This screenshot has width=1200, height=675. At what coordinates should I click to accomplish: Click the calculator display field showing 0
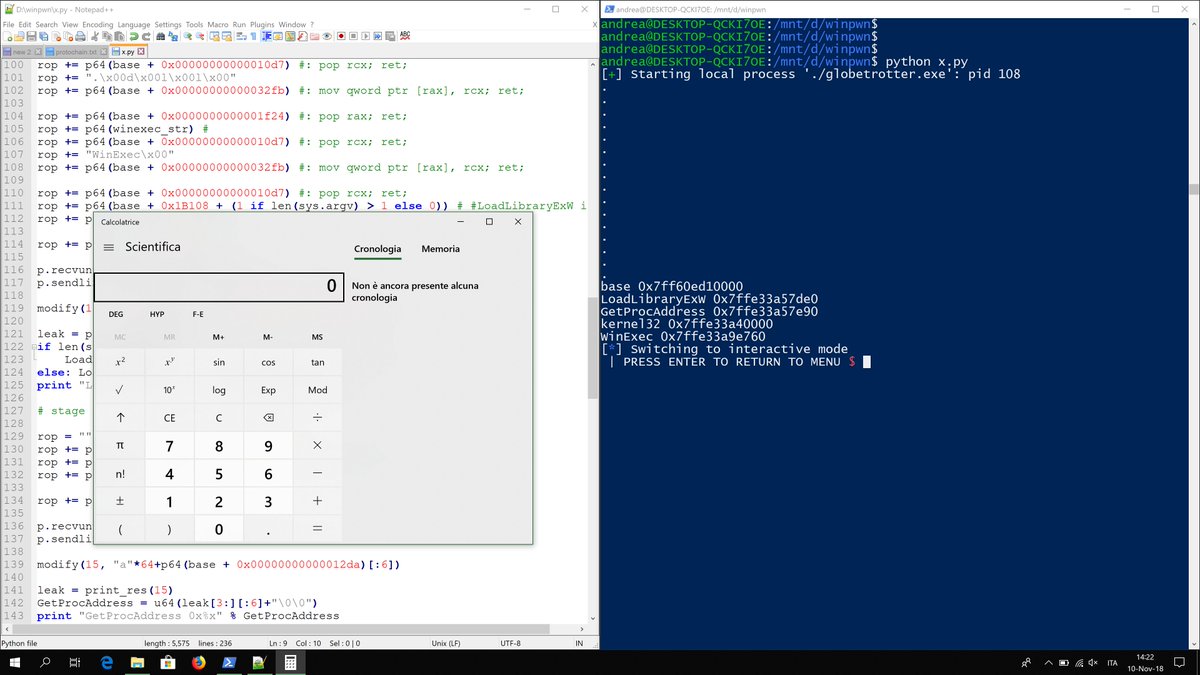[x=219, y=287]
